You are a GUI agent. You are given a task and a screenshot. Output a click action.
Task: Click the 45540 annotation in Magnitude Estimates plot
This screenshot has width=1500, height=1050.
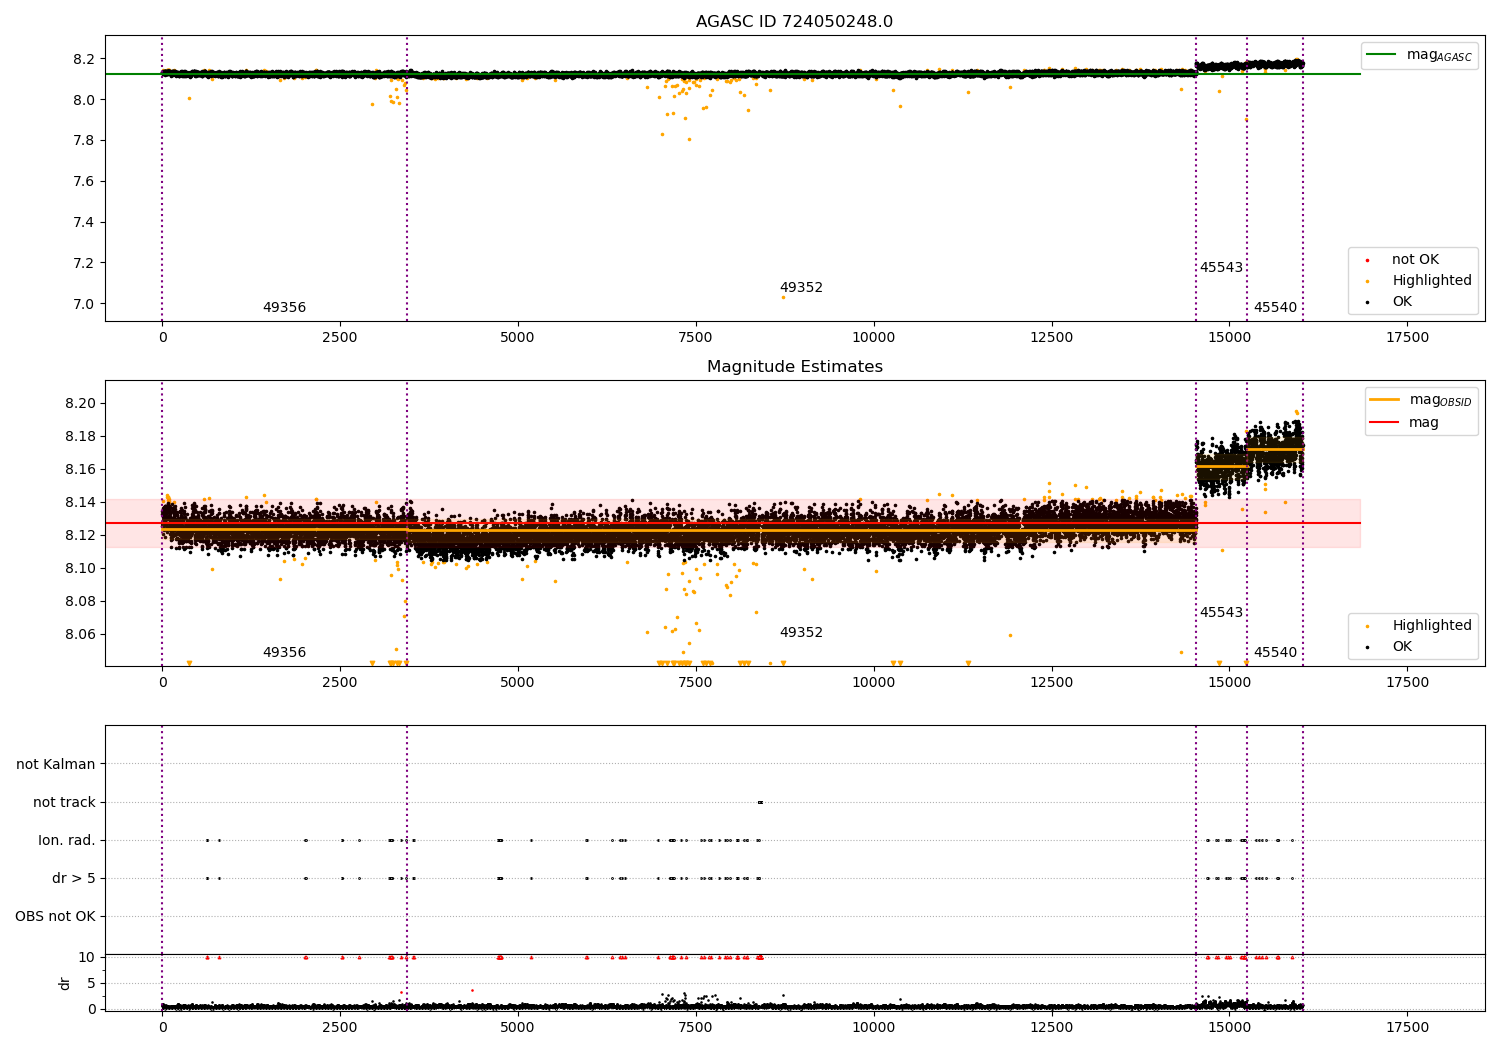(x=1275, y=653)
